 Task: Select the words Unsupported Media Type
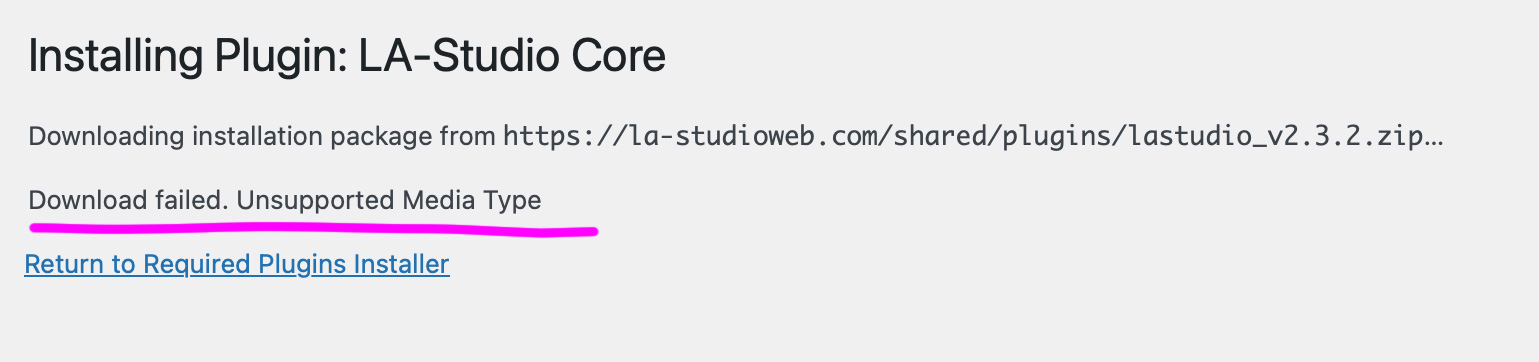point(389,201)
